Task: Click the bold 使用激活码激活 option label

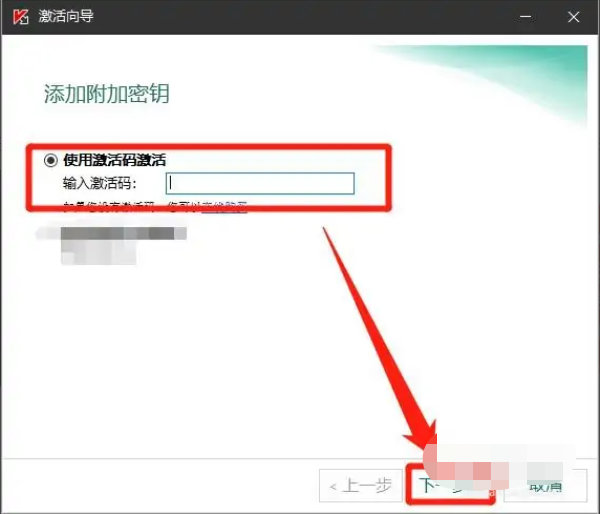Action: tap(113, 160)
